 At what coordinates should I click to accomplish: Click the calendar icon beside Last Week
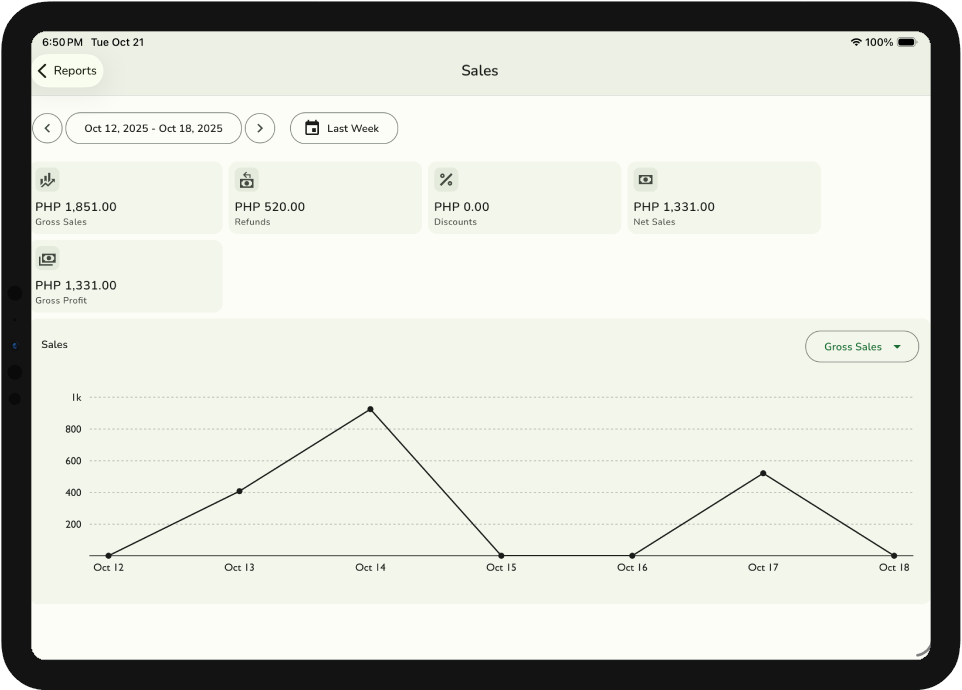click(x=312, y=128)
